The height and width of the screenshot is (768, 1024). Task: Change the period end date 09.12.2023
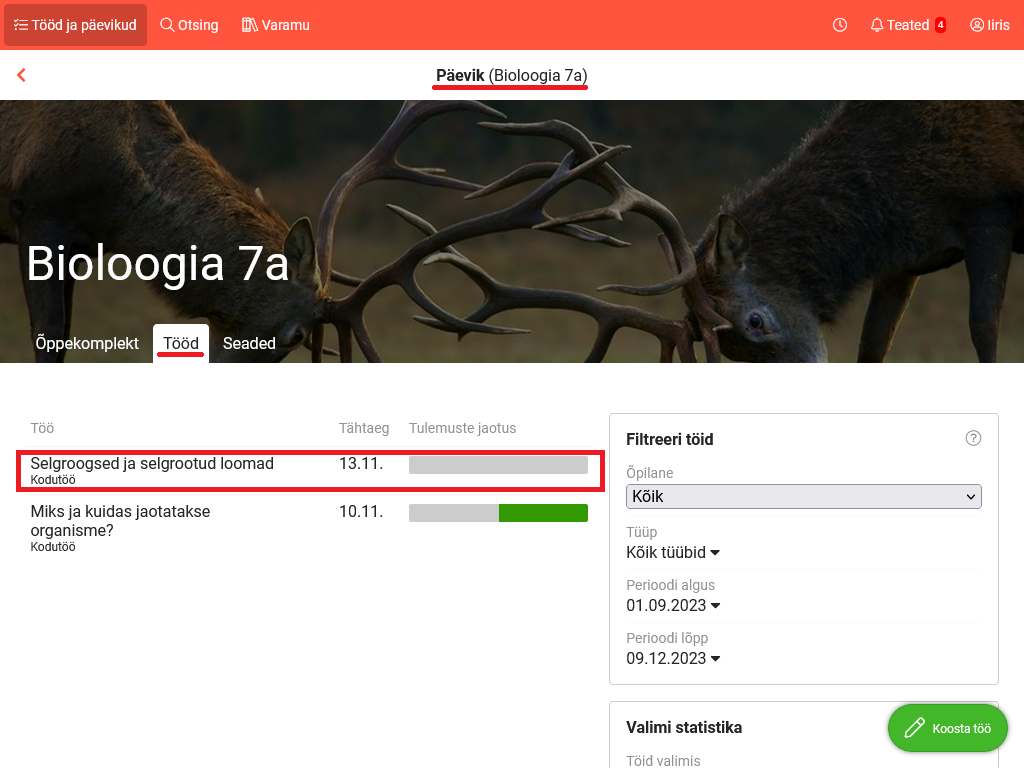click(673, 658)
